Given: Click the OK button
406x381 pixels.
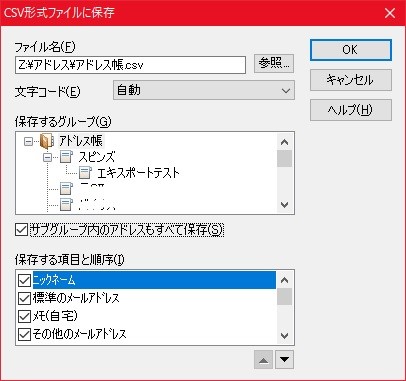Looking at the screenshot, I should [x=351, y=50].
